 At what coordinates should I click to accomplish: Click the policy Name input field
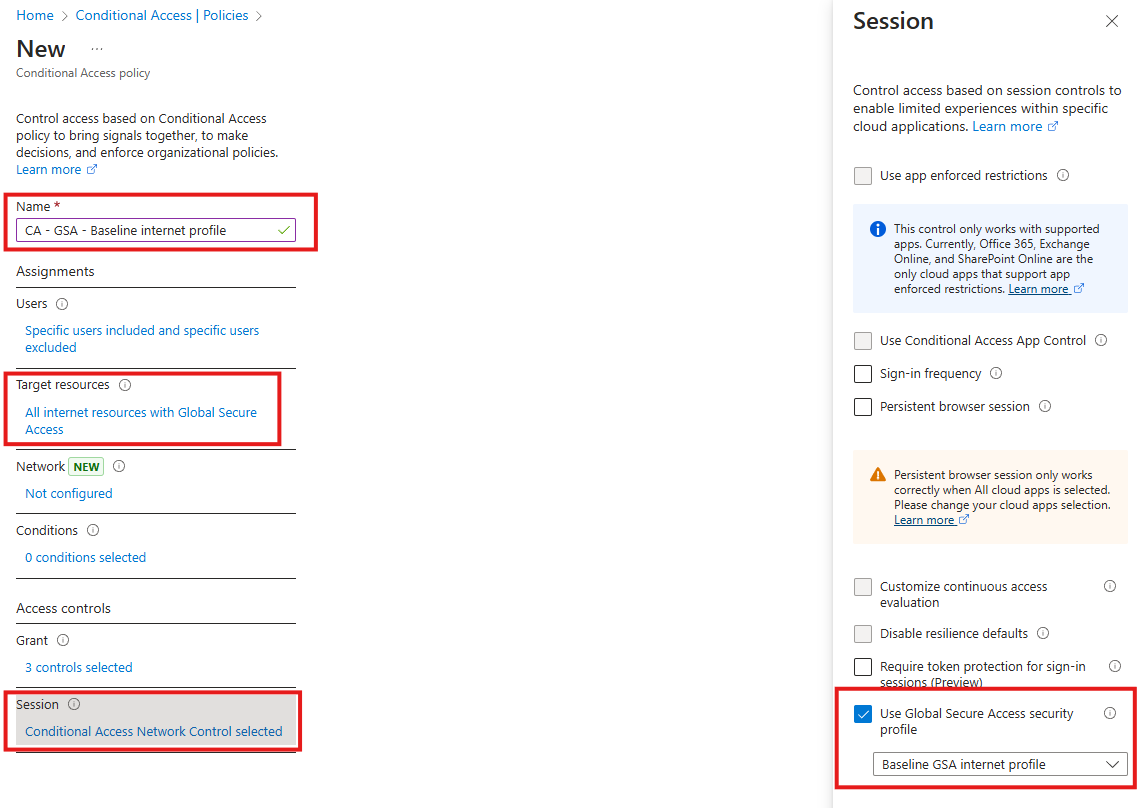pyautogui.click(x=155, y=229)
